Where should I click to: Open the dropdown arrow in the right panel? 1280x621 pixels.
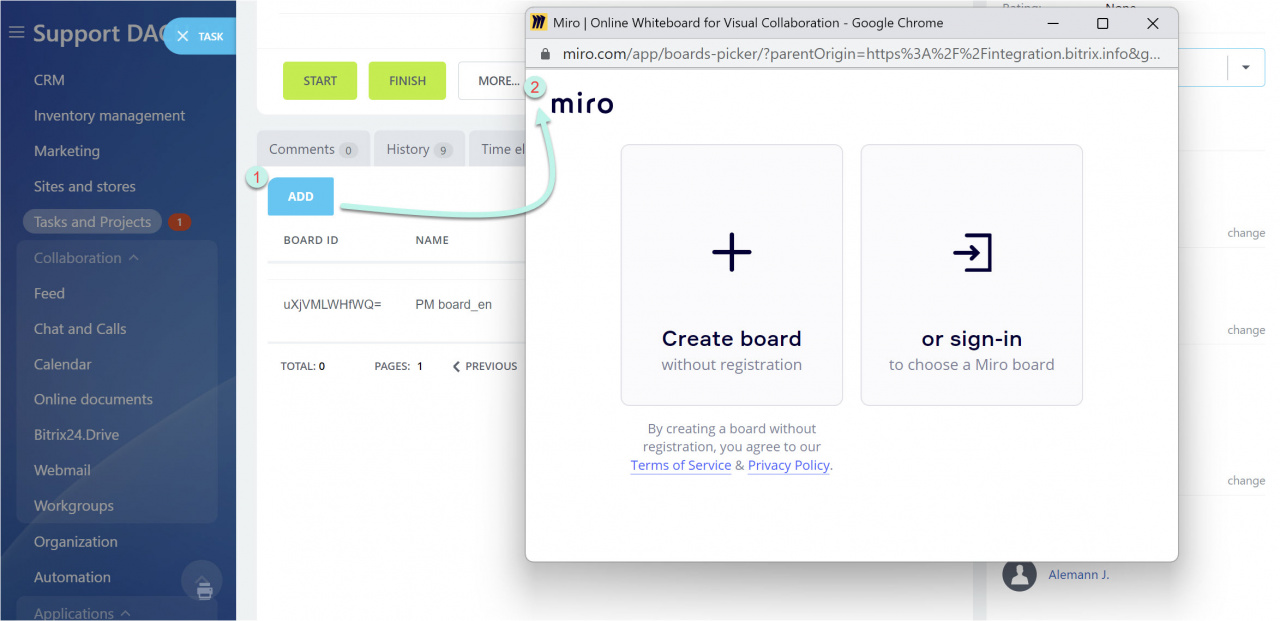[1246, 67]
